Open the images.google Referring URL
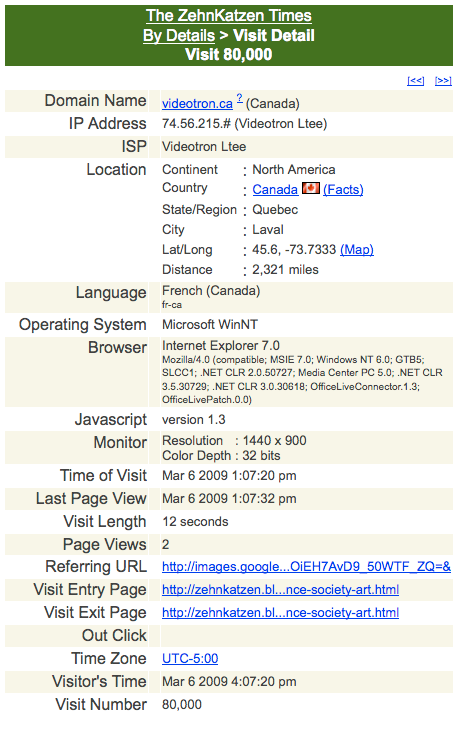 pos(306,567)
